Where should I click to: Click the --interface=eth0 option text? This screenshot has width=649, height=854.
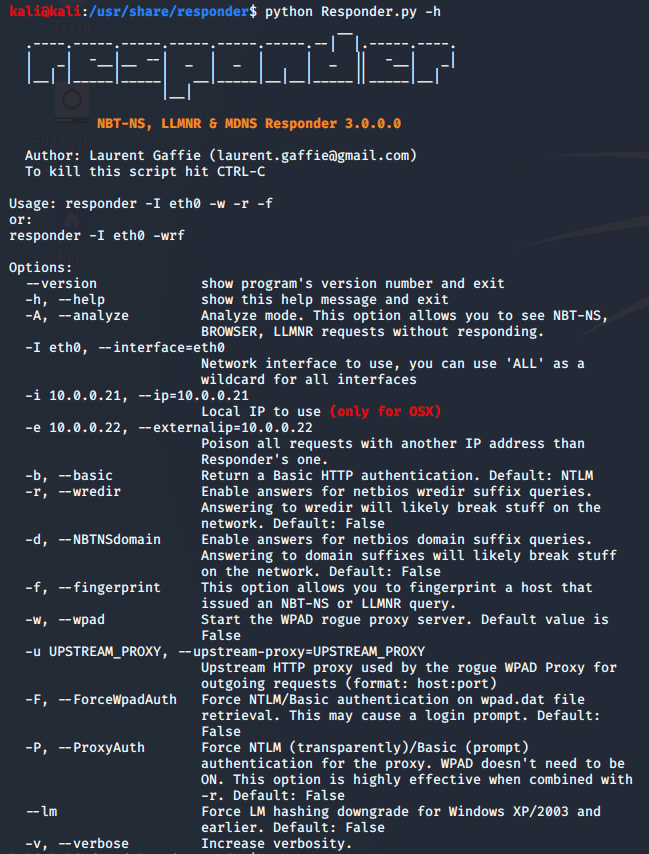click(x=161, y=347)
